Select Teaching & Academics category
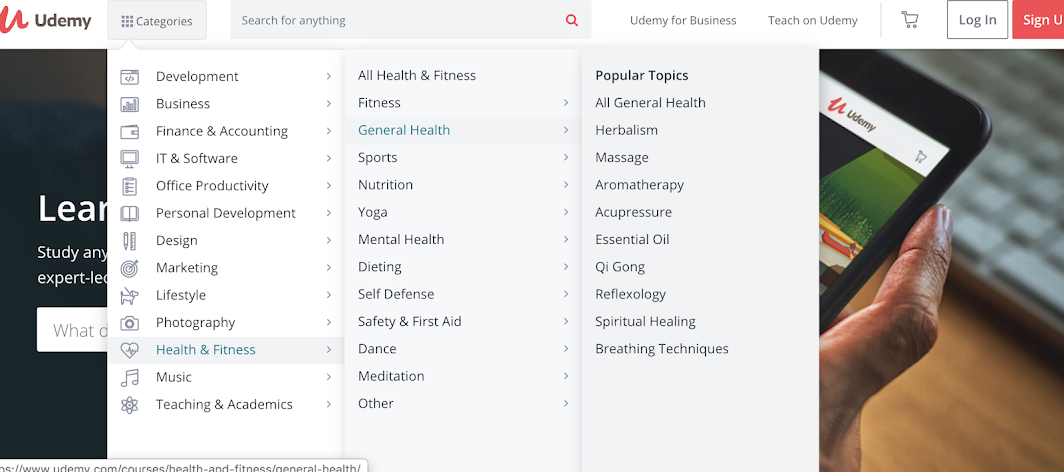The image size is (1064, 472). 226,404
